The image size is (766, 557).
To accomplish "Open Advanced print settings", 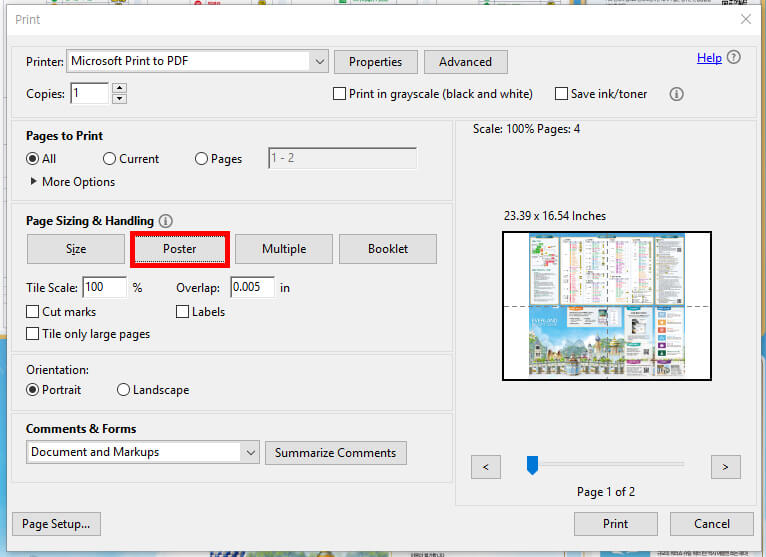I will point(466,62).
